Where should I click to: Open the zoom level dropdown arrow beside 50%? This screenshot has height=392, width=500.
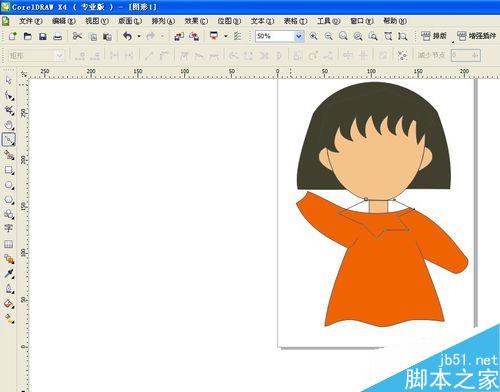coord(299,36)
